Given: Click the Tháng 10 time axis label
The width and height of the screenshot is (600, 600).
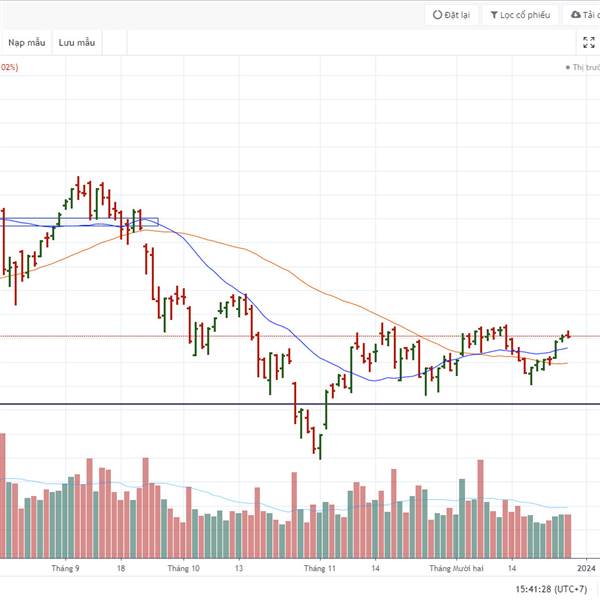Looking at the screenshot, I should 183,568.
